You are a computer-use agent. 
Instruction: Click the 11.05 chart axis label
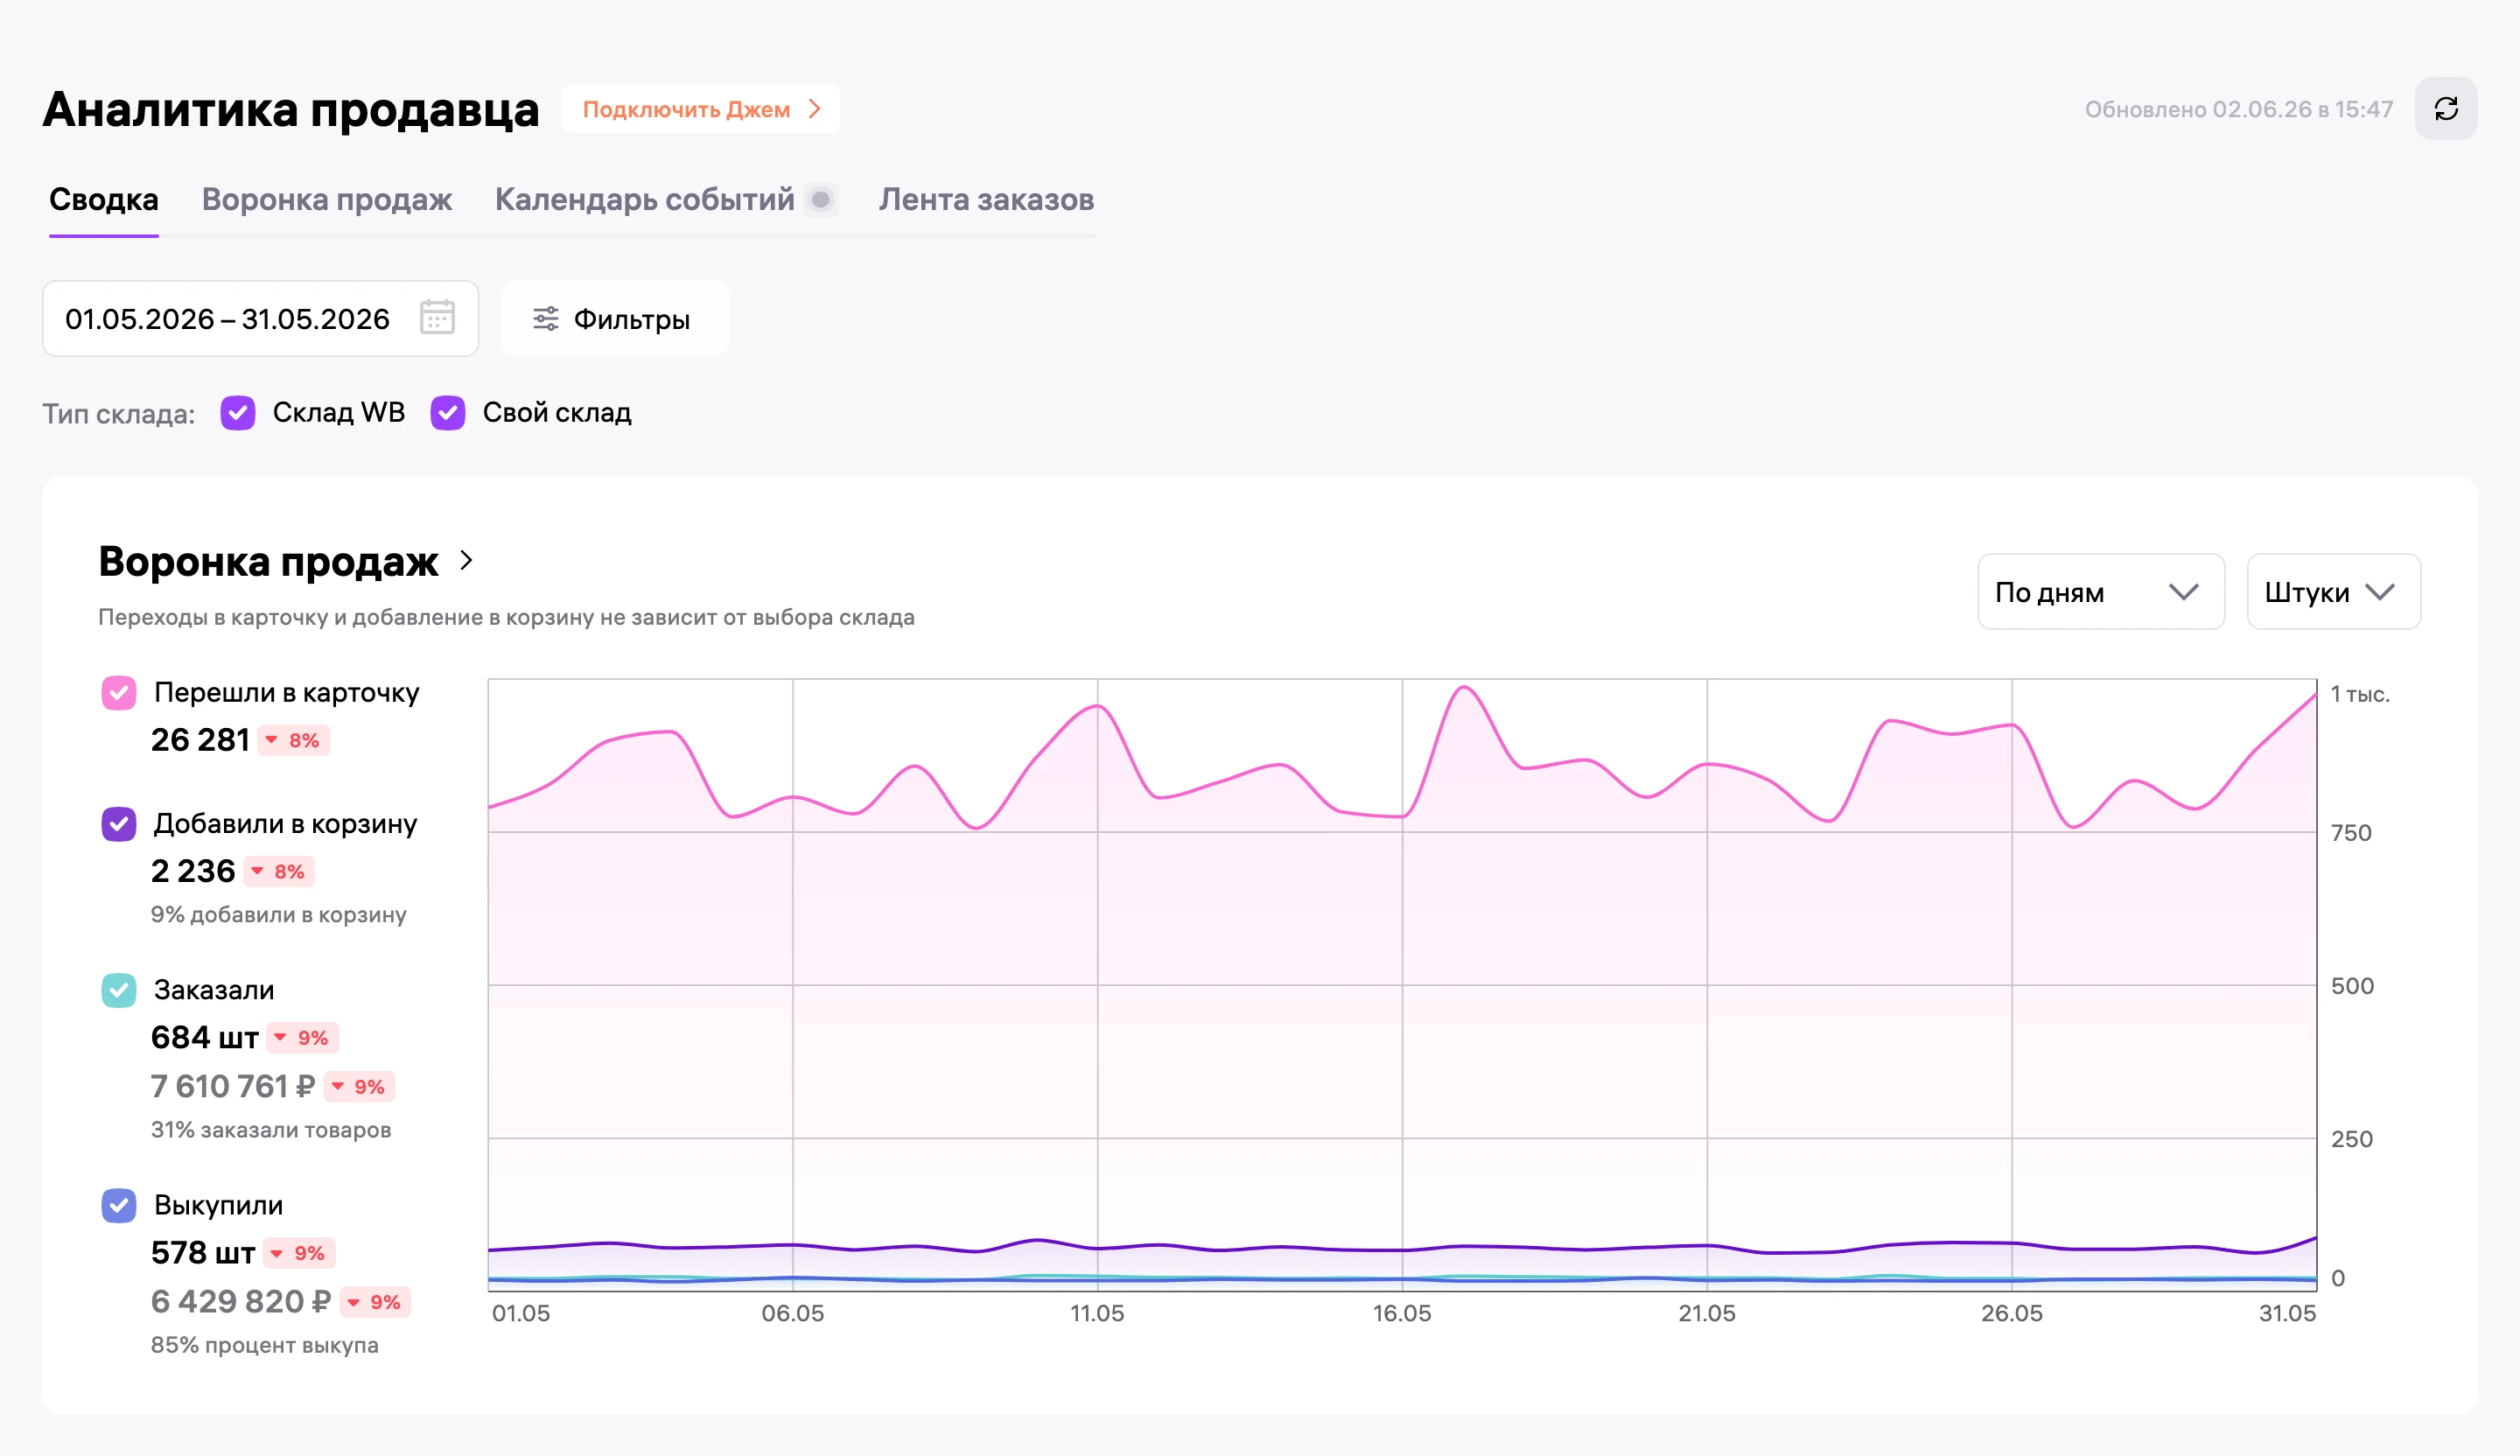[x=1097, y=1314]
